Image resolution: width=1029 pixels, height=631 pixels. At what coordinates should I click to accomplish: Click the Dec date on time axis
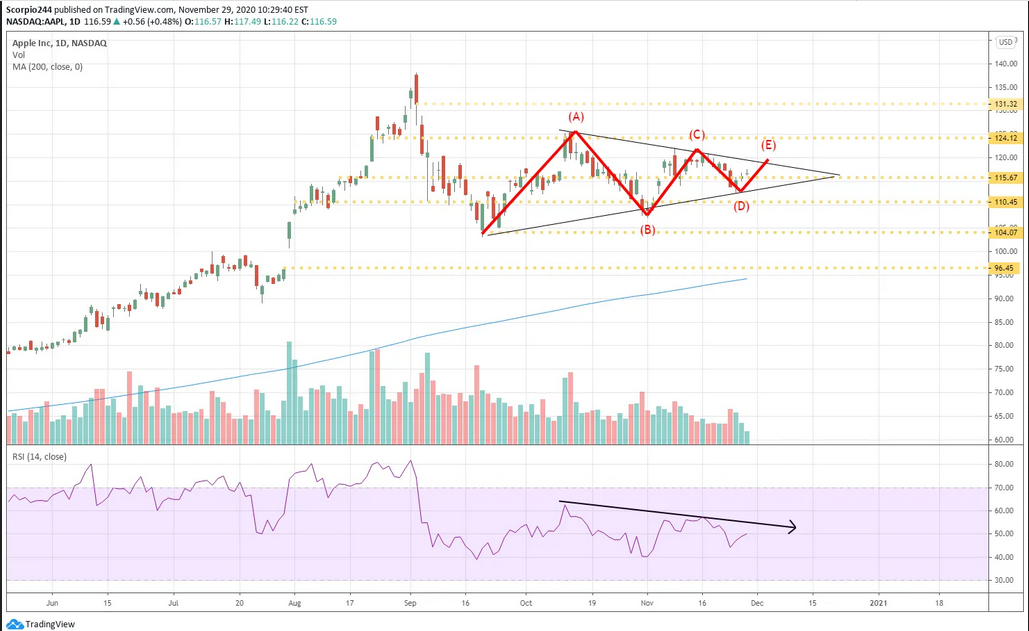[x=757, y=603]
